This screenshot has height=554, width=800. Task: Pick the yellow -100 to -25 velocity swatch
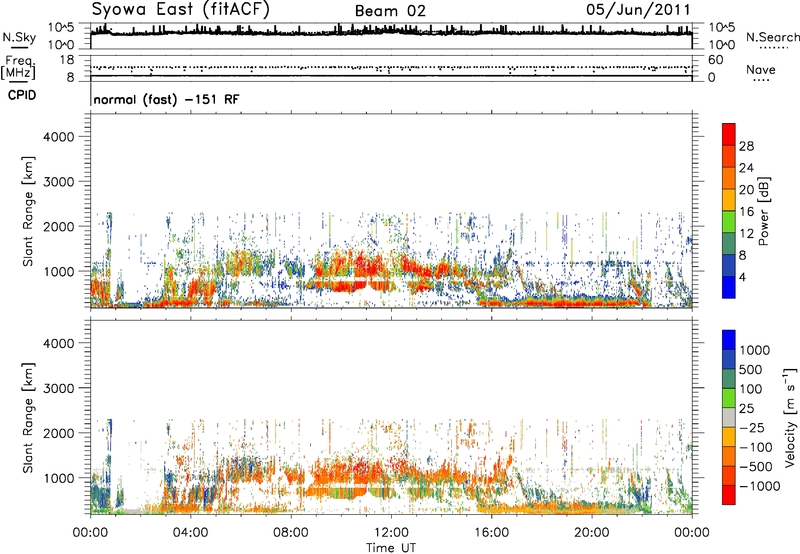coord(729,437)
